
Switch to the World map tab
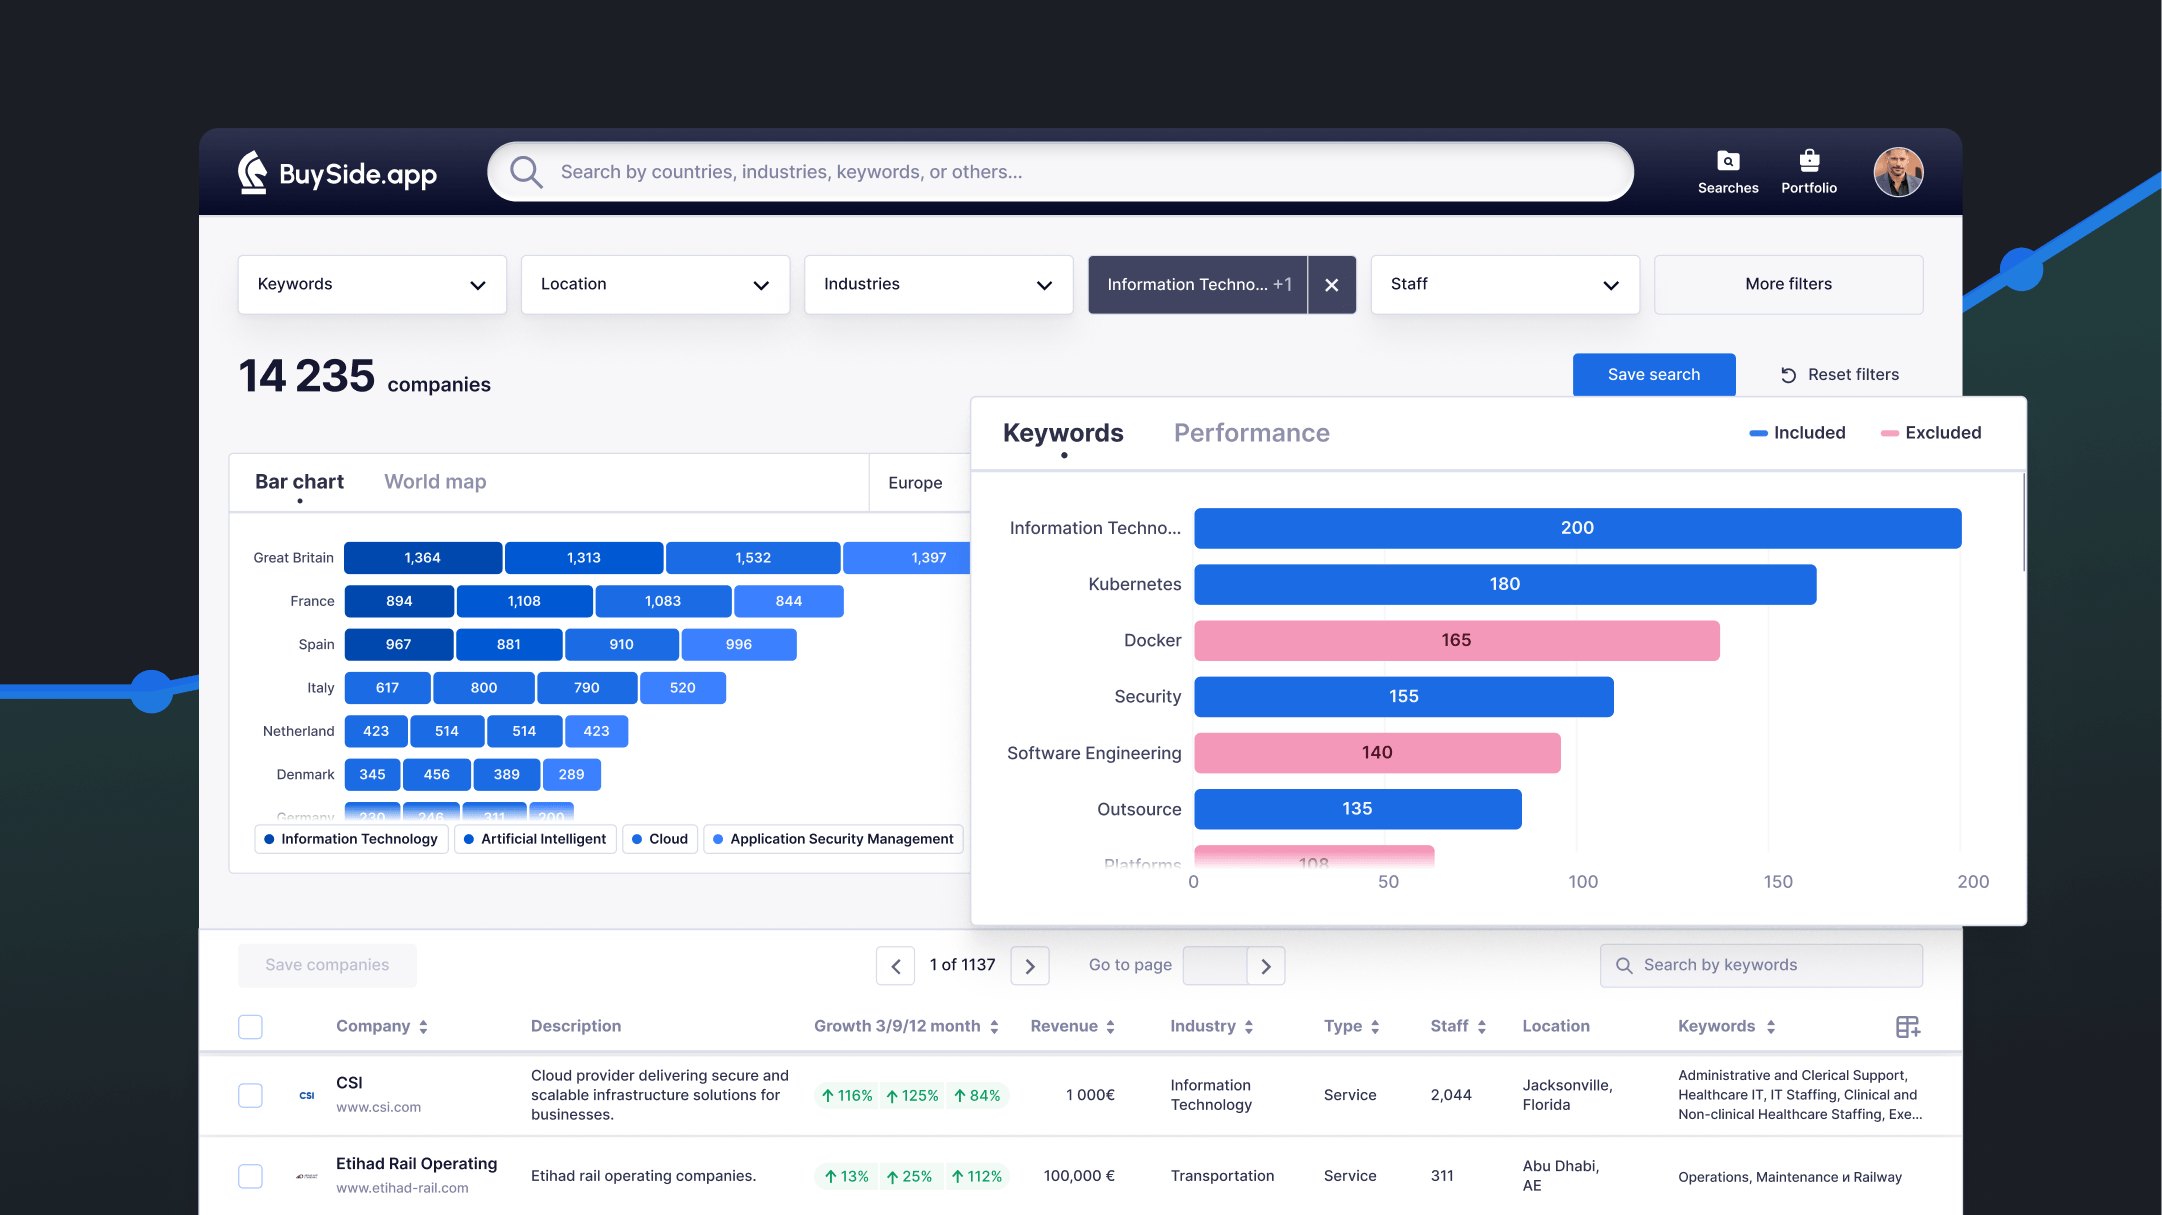pyautogui.click(x=435, y=482)
